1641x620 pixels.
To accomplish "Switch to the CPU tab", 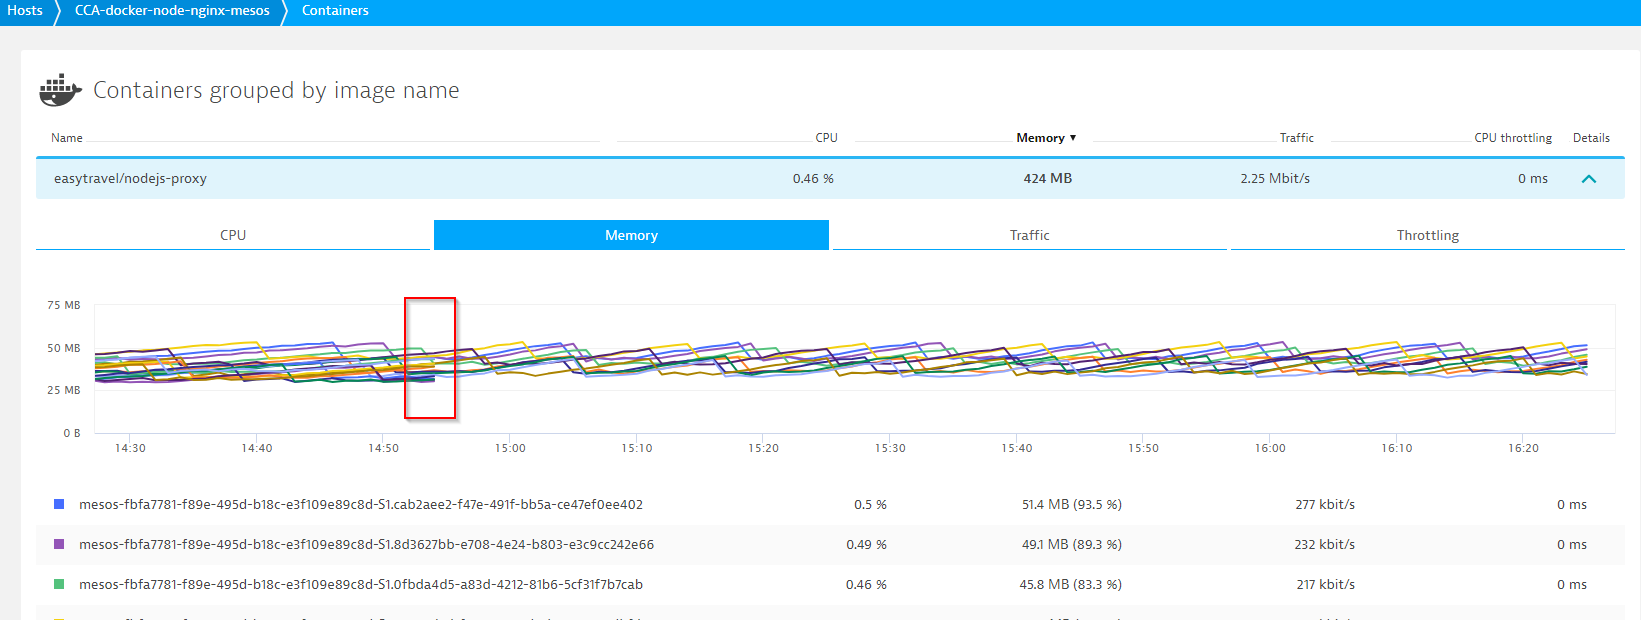I will click(x=233, y=235).
